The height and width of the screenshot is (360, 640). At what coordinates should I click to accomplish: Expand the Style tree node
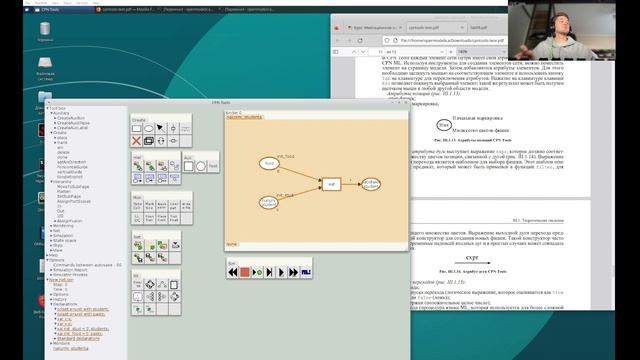pos(51,245)
